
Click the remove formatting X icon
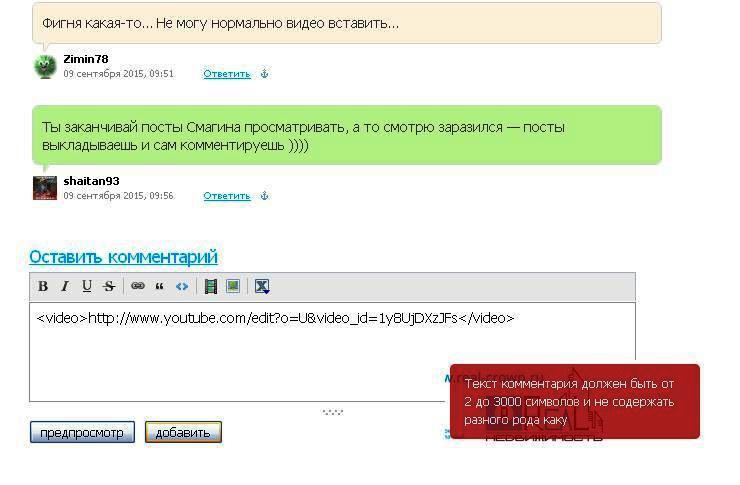pos(262,287)
